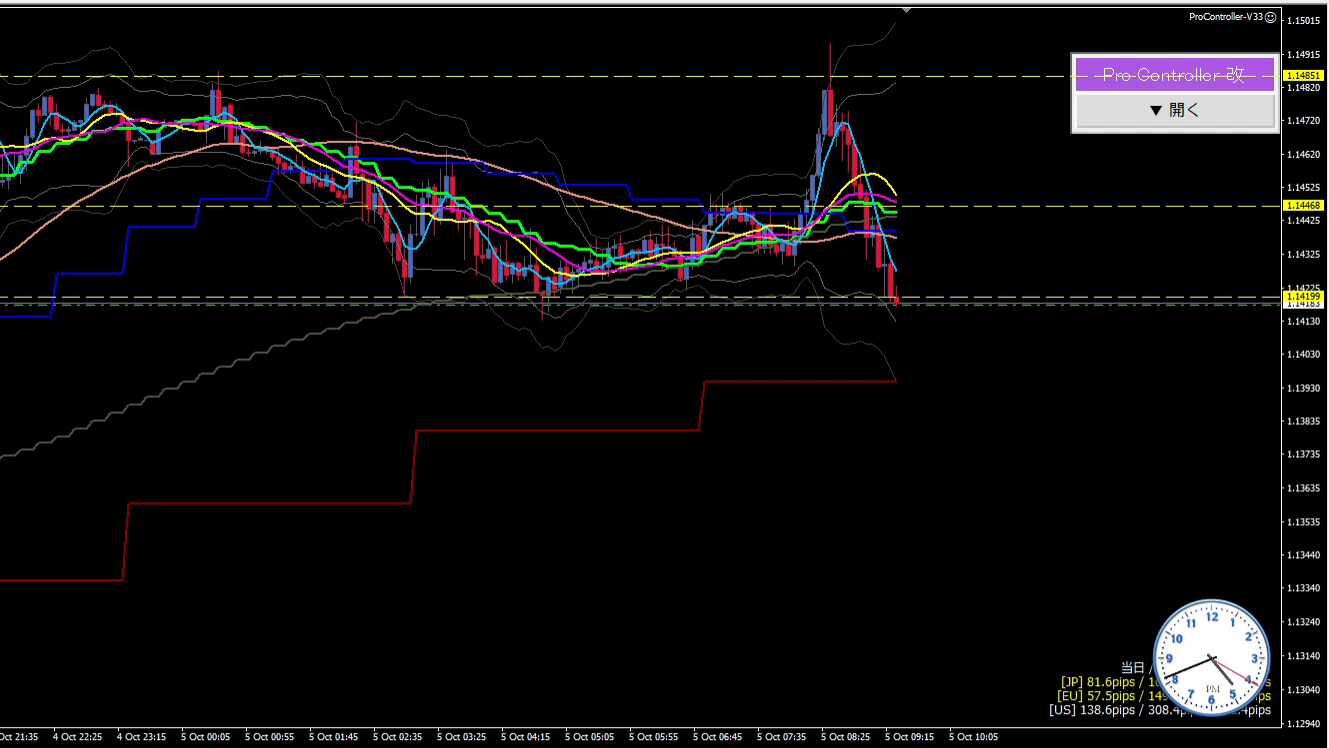Expand the panel with ▼ 開く button
The width and height of the screenshot is (1329, 748).
(x=1174, y=110)
